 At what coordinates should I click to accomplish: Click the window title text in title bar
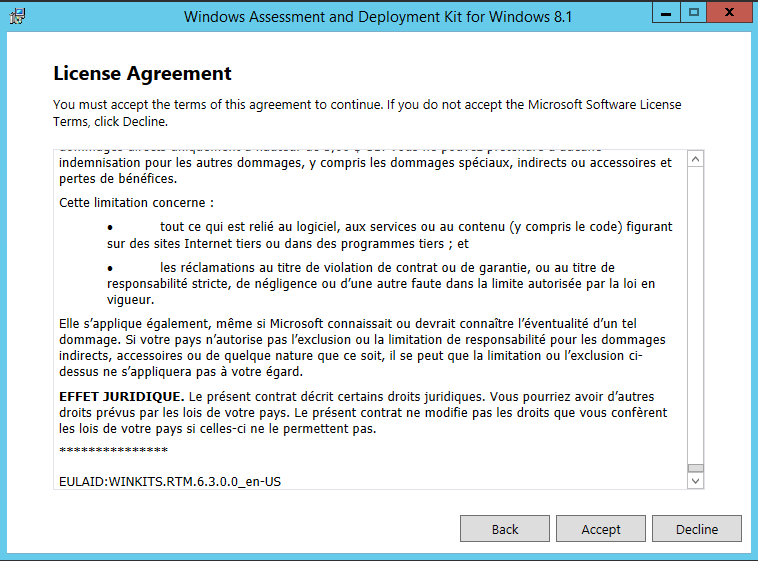coord(378,17)
